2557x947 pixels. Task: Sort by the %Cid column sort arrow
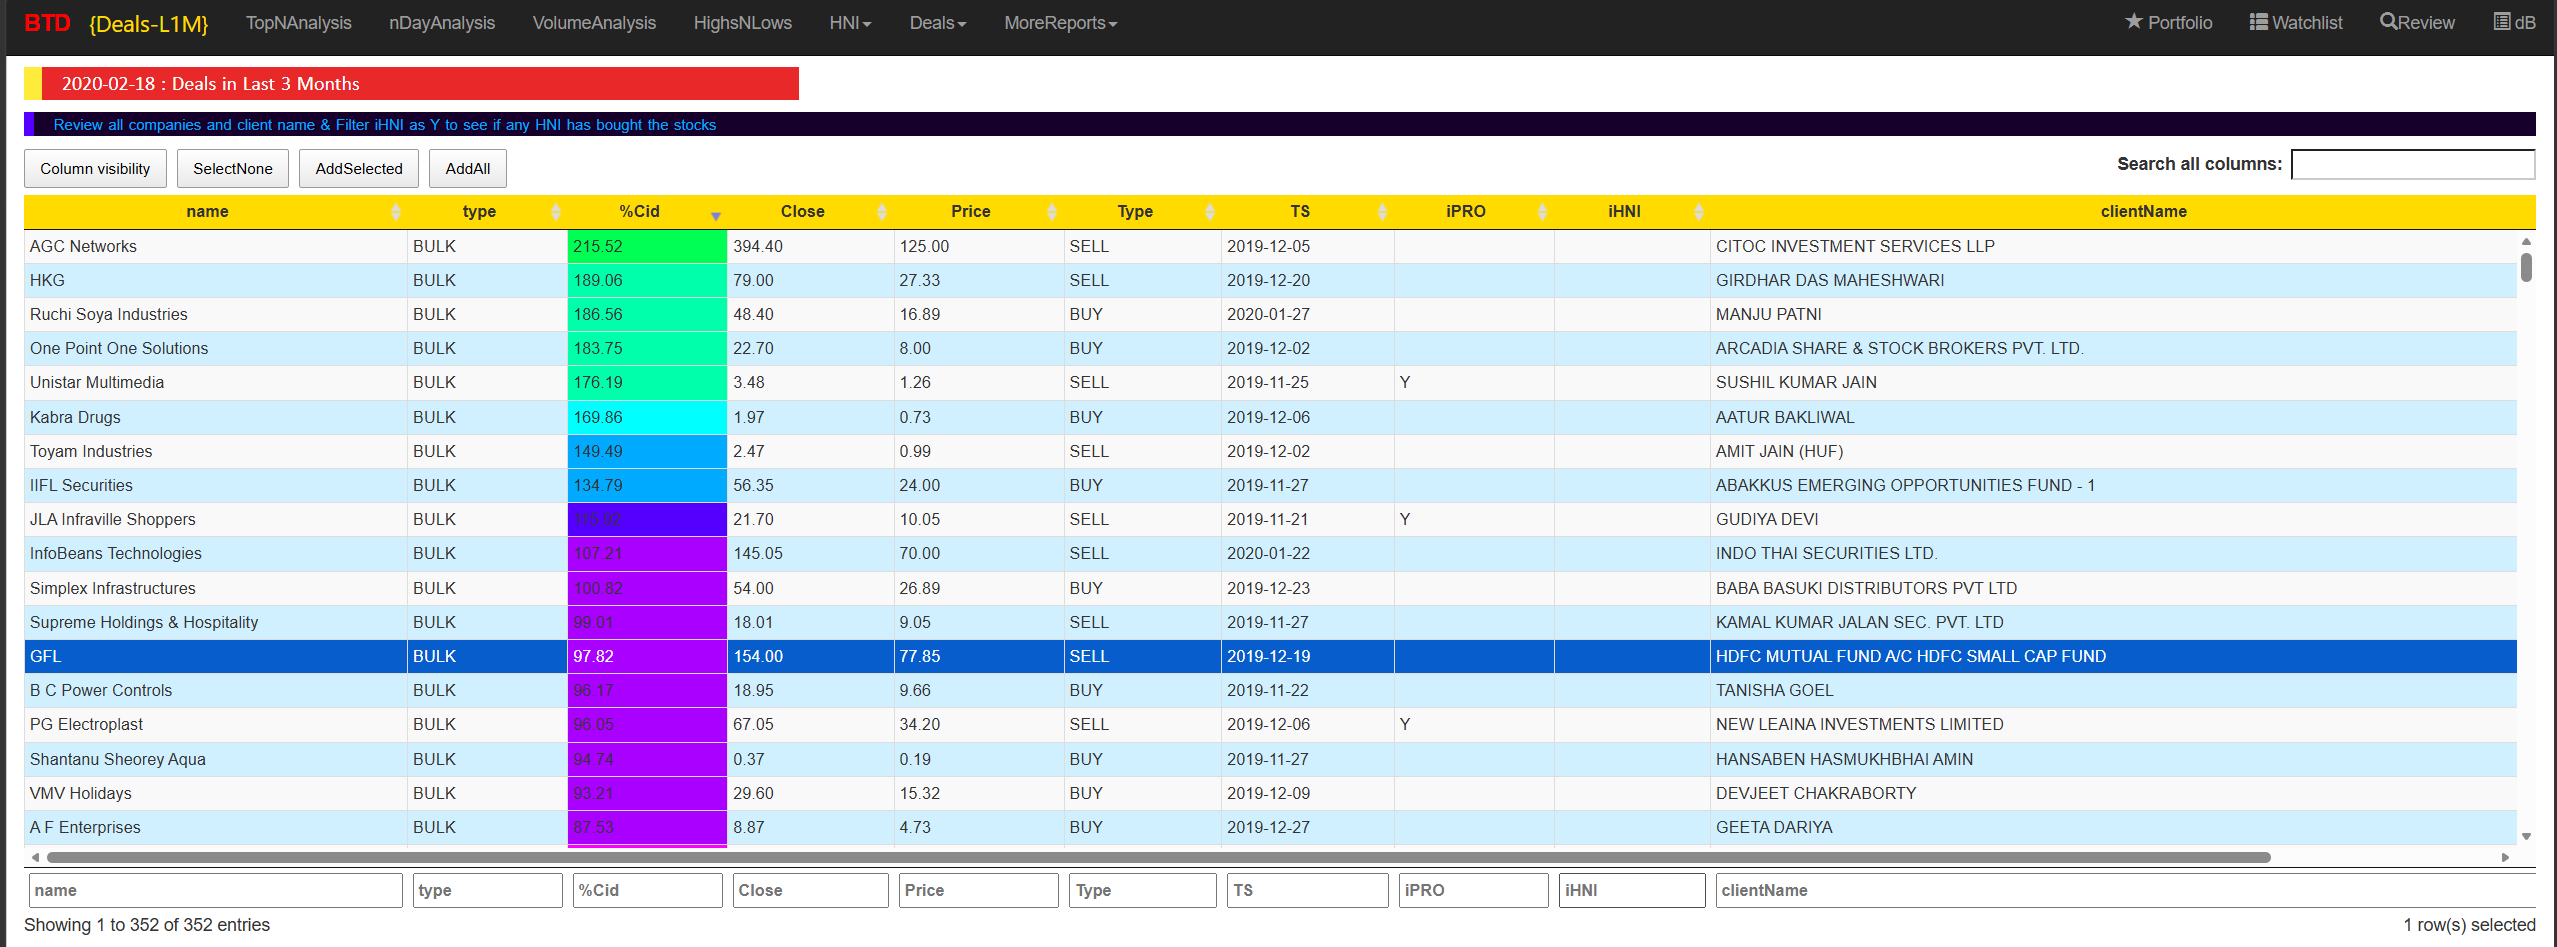(716, 216)
